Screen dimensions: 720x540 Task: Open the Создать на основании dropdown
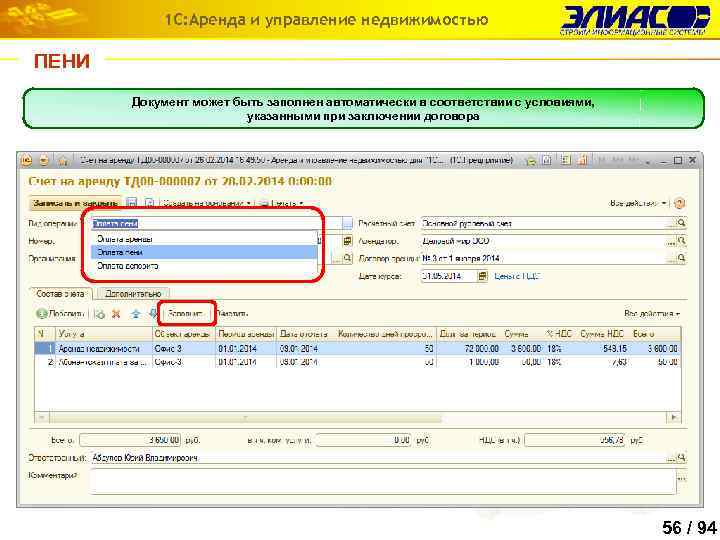click(207, 203)
